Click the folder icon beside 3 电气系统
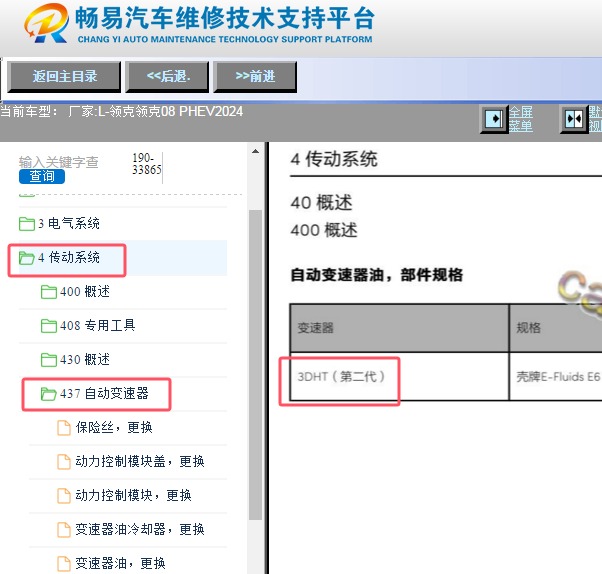The image size is (602, 574). [26, 224]
